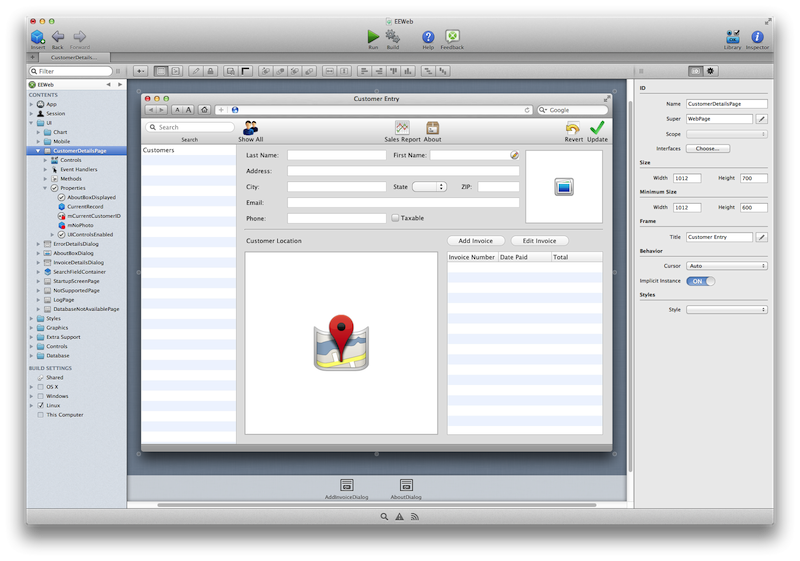Screen dimensions: 800x561
Task: Uncheck the Linux build target
Action: 40,405
